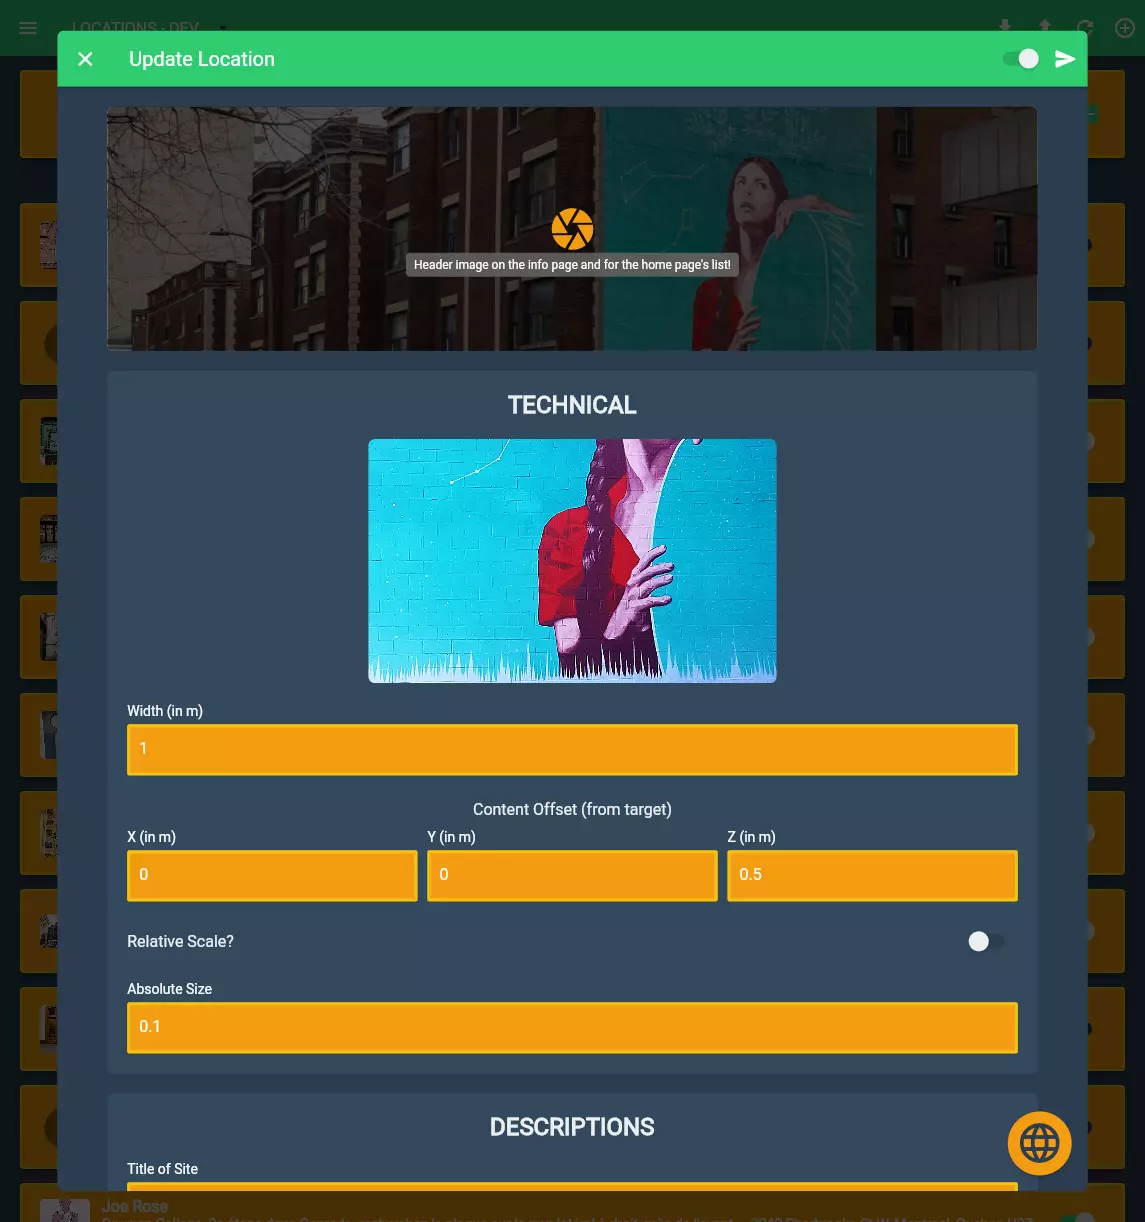Screen dimensions: 1145x1222
Task: Expand the Locations - Dev dropdown
Action: [223, 27]
